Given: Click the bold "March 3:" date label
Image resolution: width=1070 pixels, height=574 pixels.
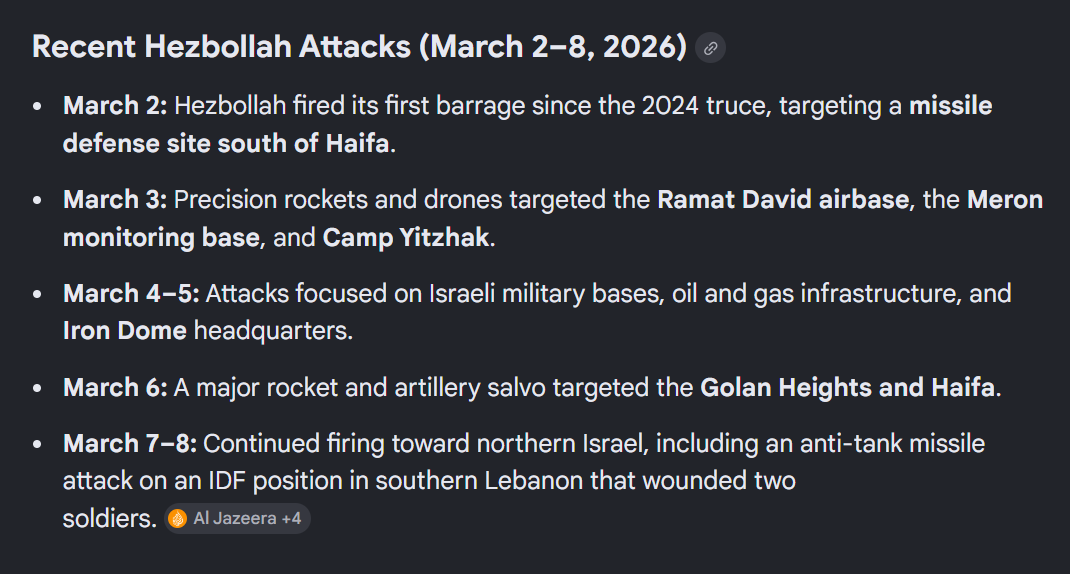Looking at the screenshot, I should coord(115,200).
